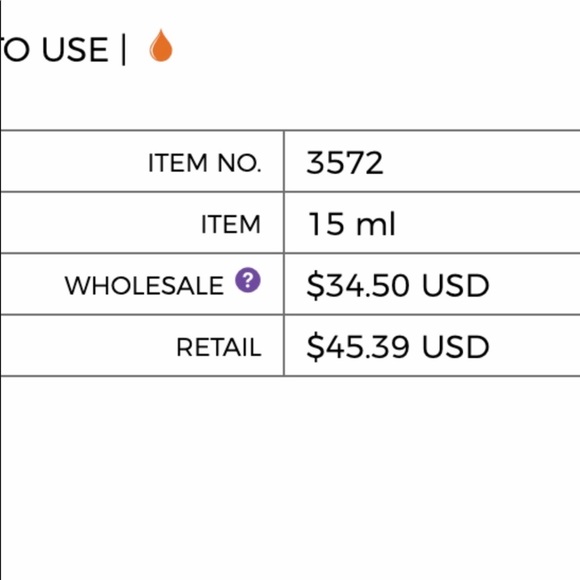Click the 'USD' text in retail row

click(456, 347)
